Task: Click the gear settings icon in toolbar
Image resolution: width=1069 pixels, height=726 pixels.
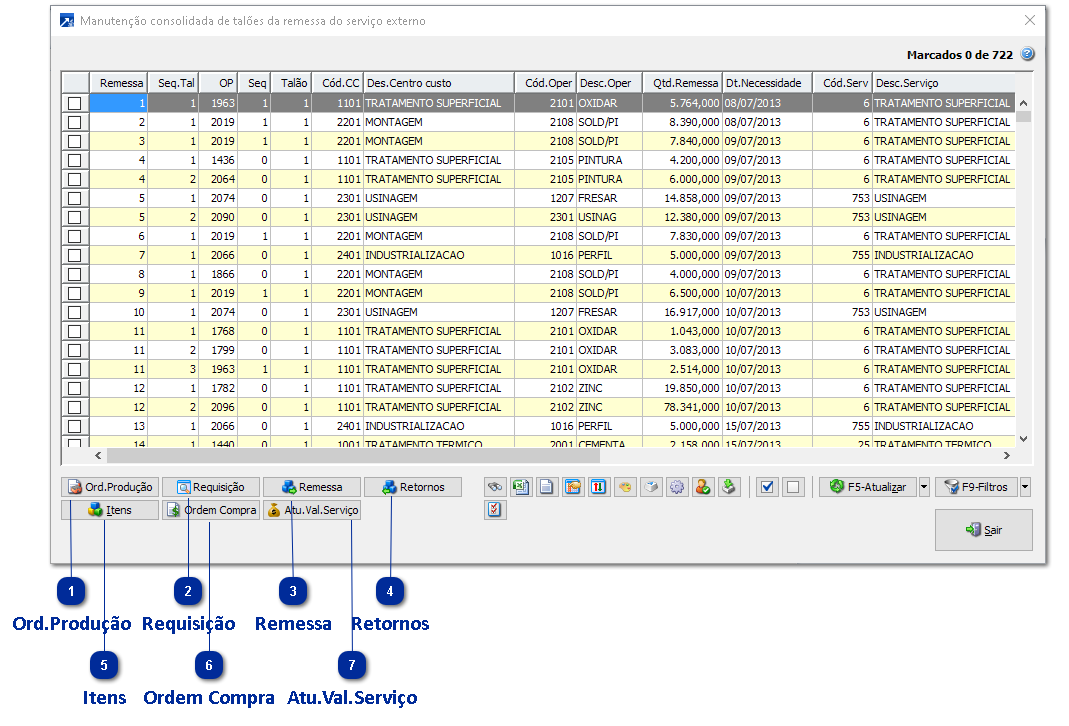Action: coord(677,487)
